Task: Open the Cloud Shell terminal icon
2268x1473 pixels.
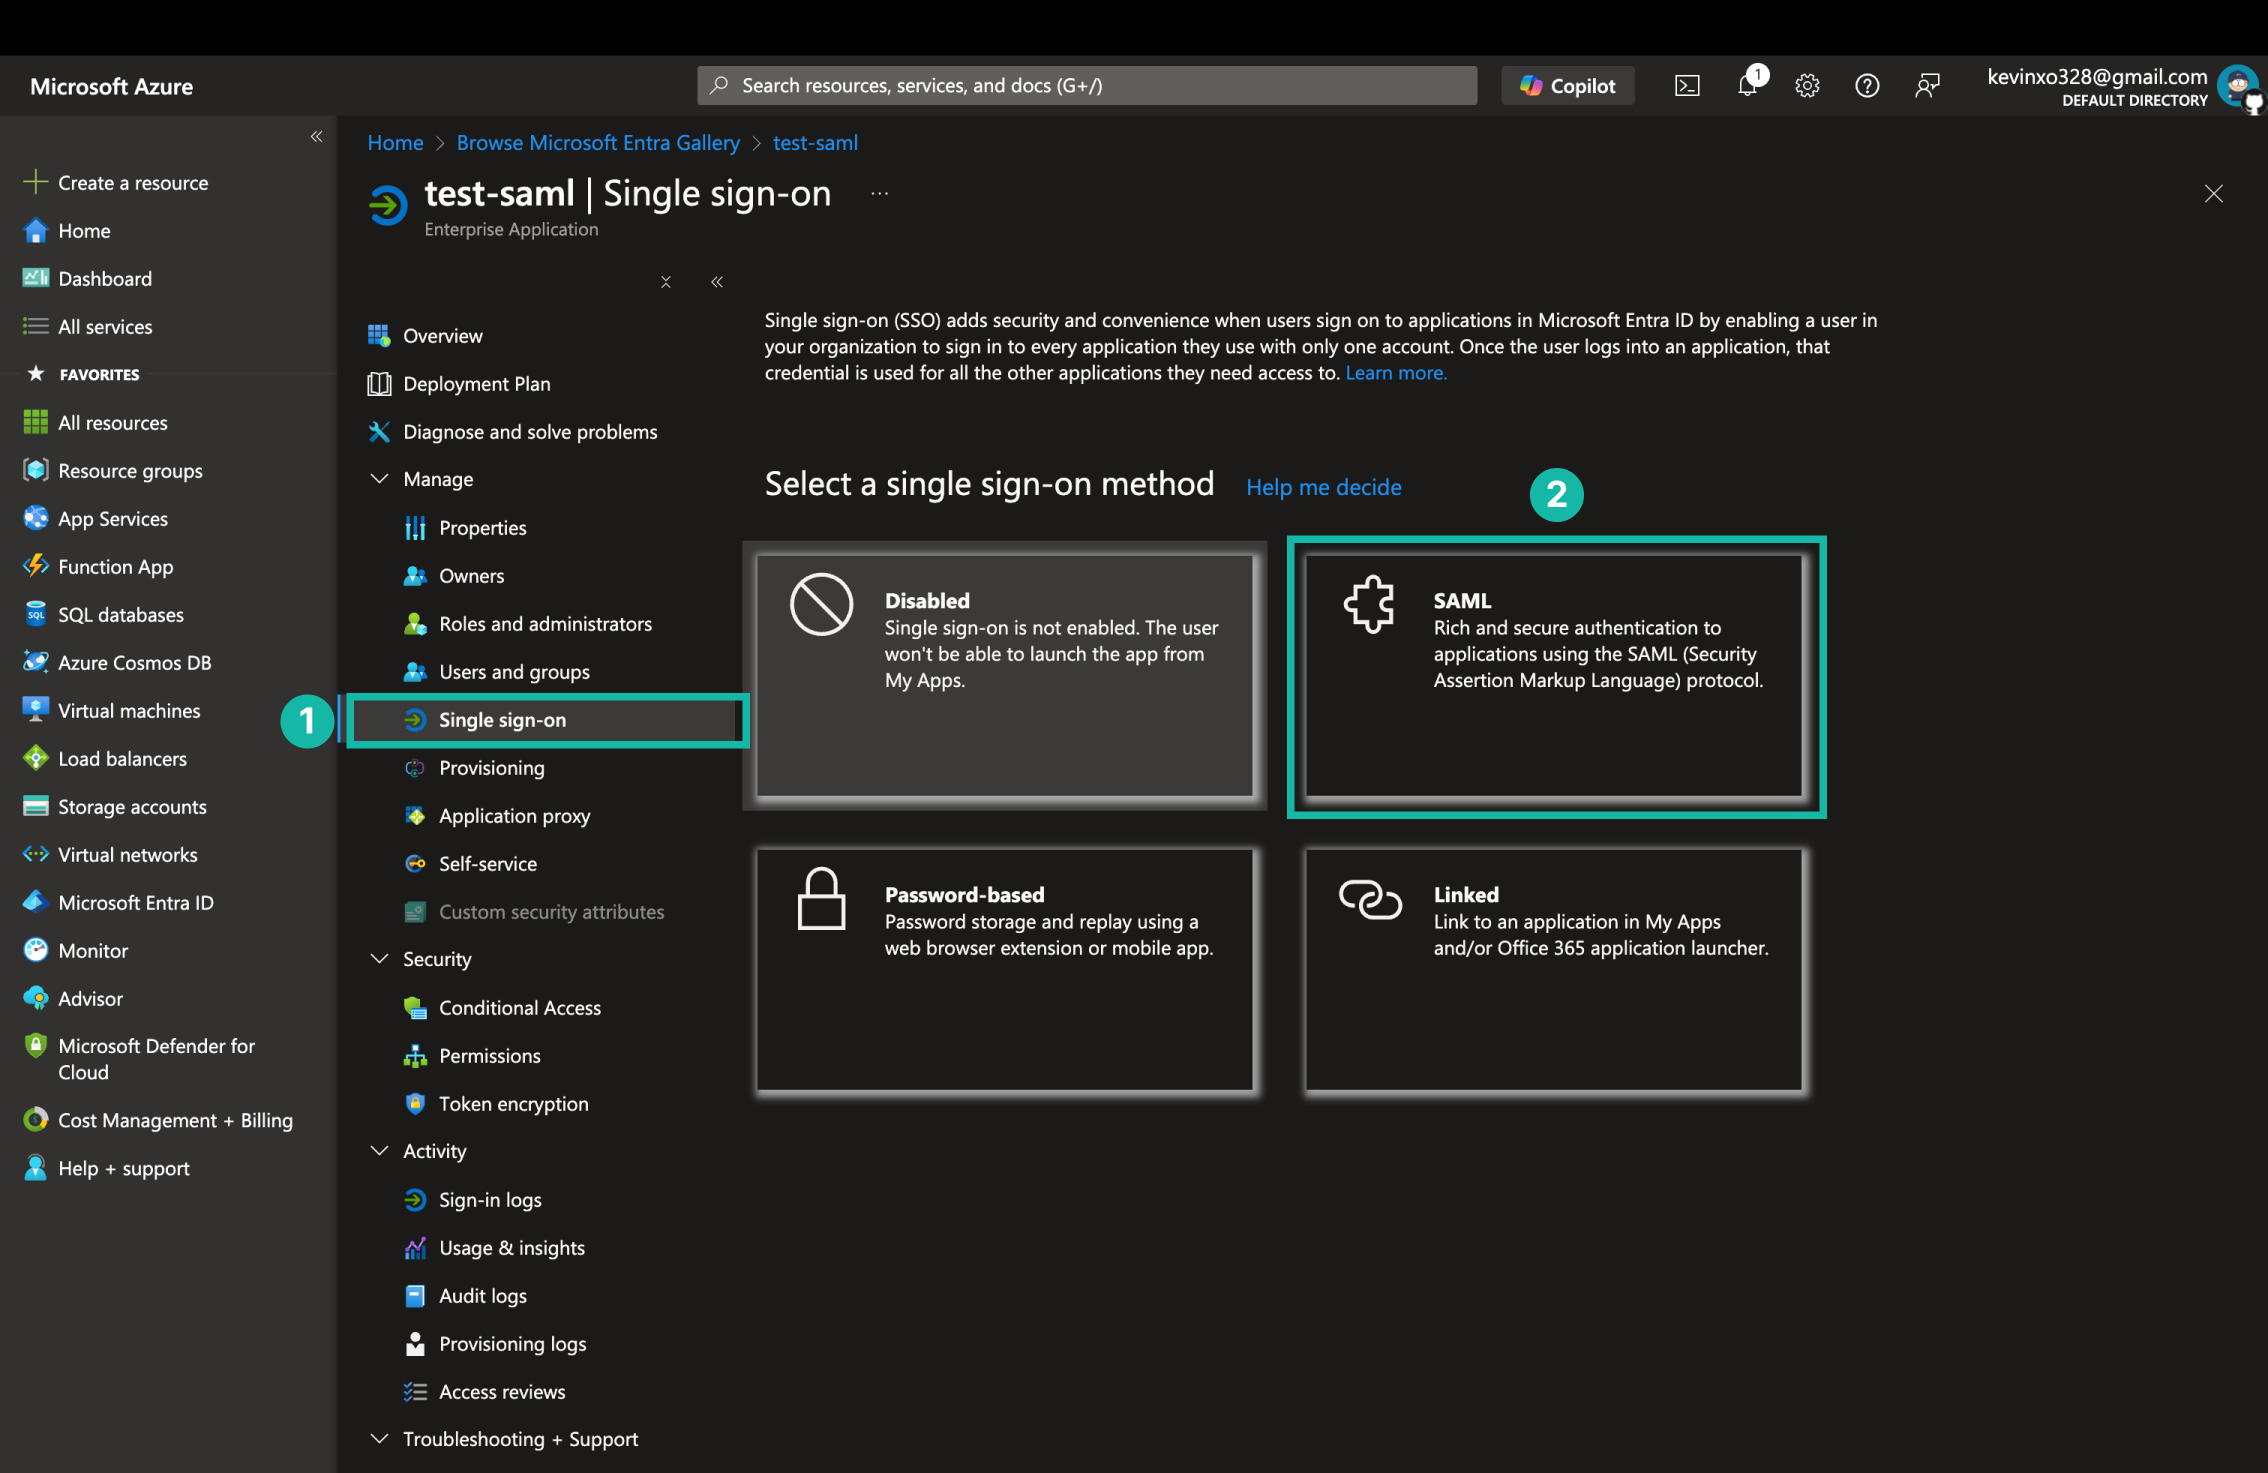Action: point(1687,86)
